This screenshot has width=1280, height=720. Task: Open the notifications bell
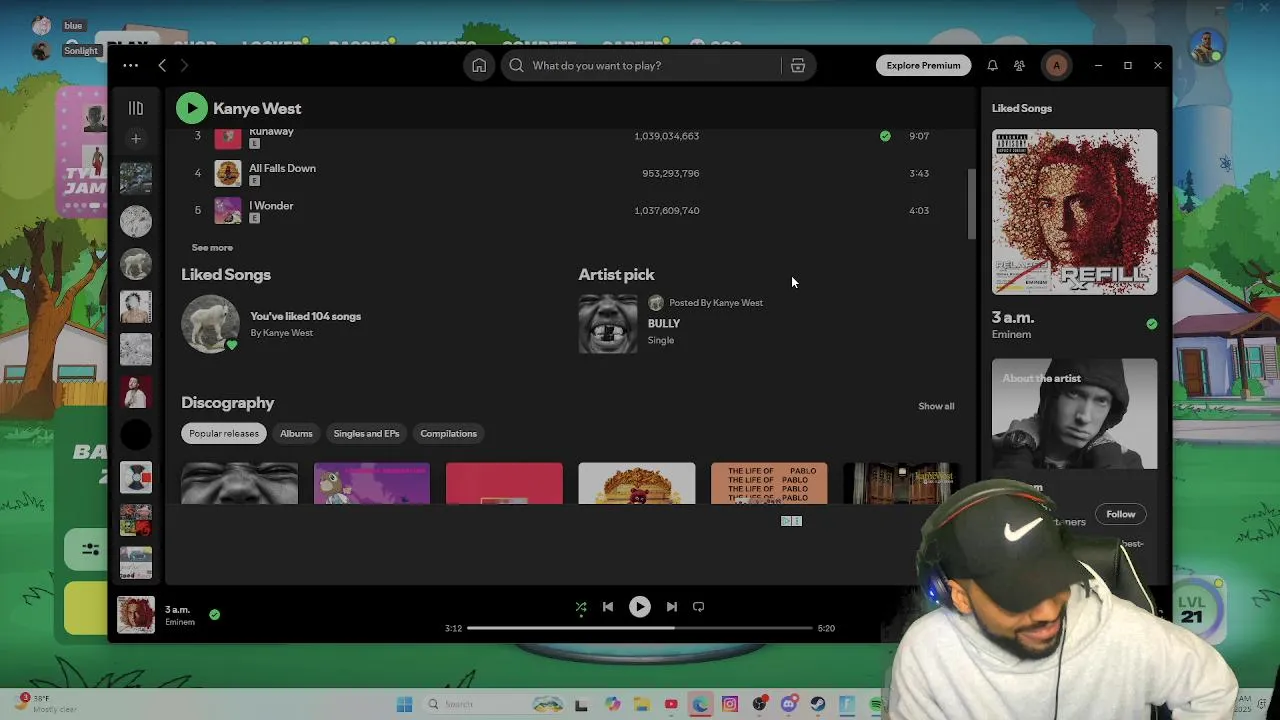(x=992, y=65)
